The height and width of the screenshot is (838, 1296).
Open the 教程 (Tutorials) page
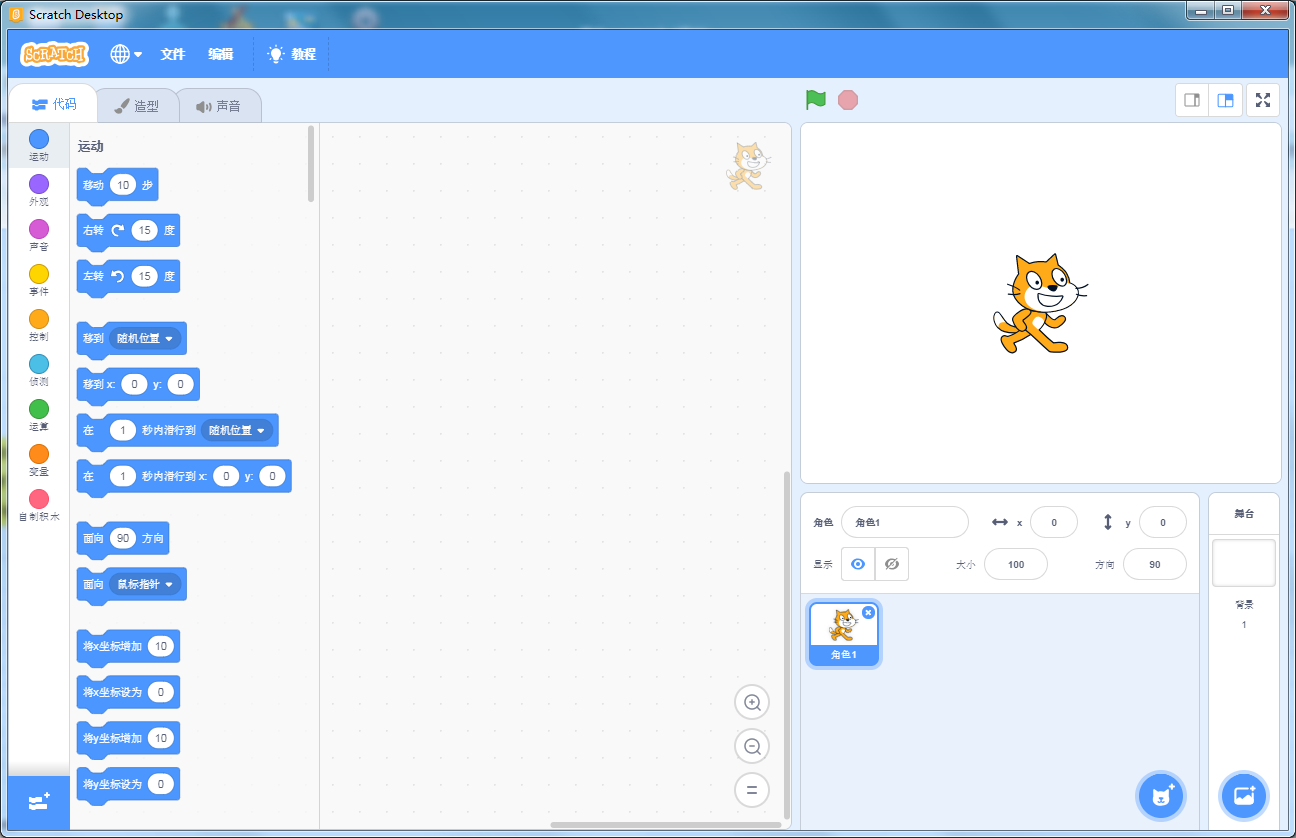point(292,54)
